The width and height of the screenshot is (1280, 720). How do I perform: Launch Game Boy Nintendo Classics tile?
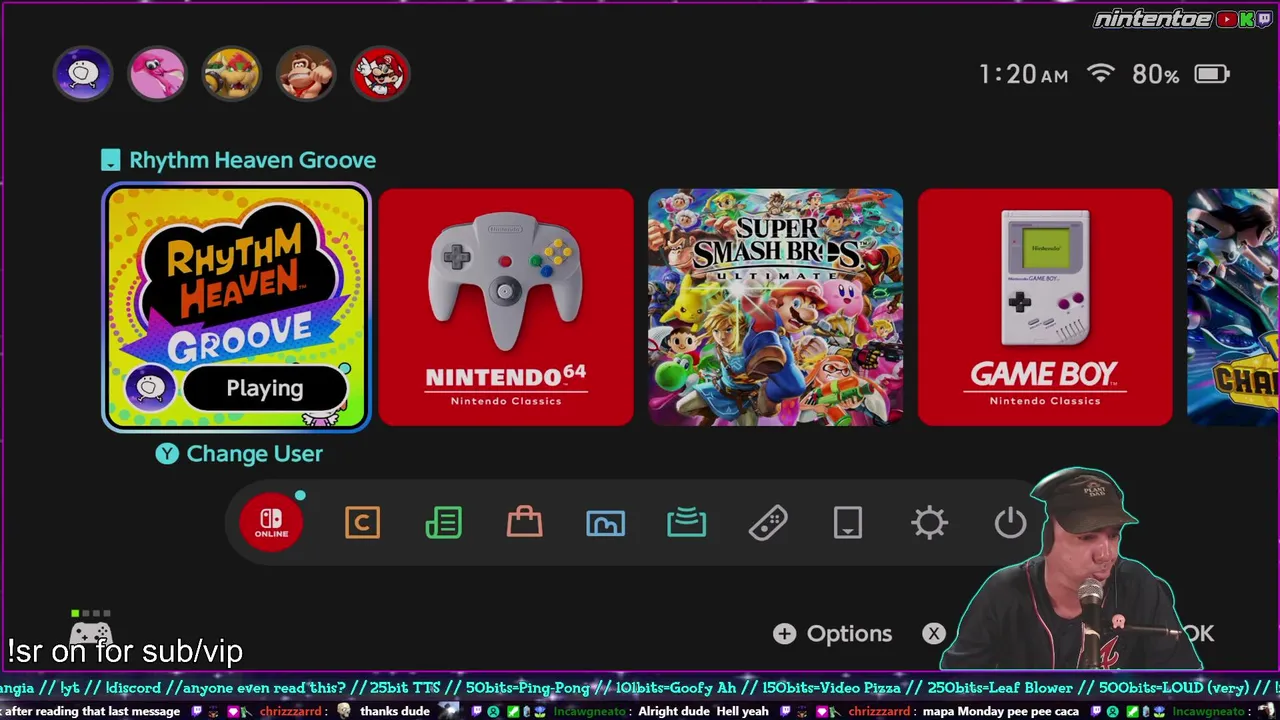coord(1045,307)
